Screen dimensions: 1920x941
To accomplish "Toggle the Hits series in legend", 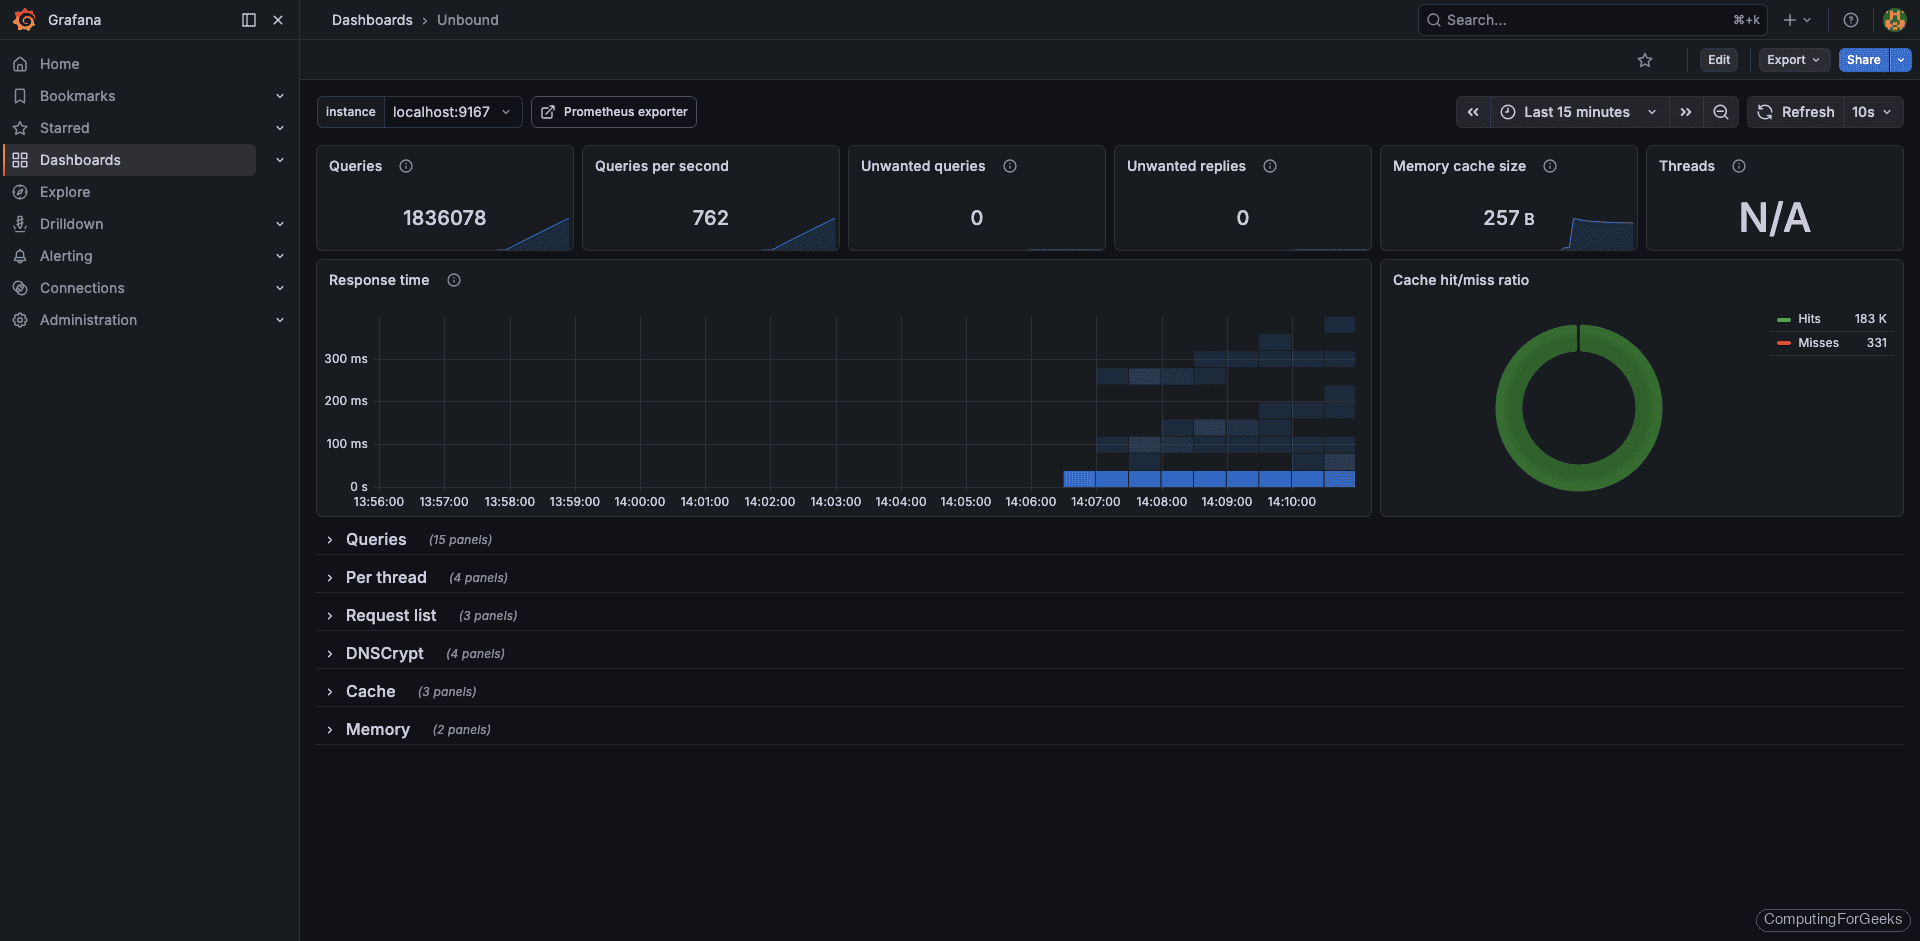I will [1808, 318].
